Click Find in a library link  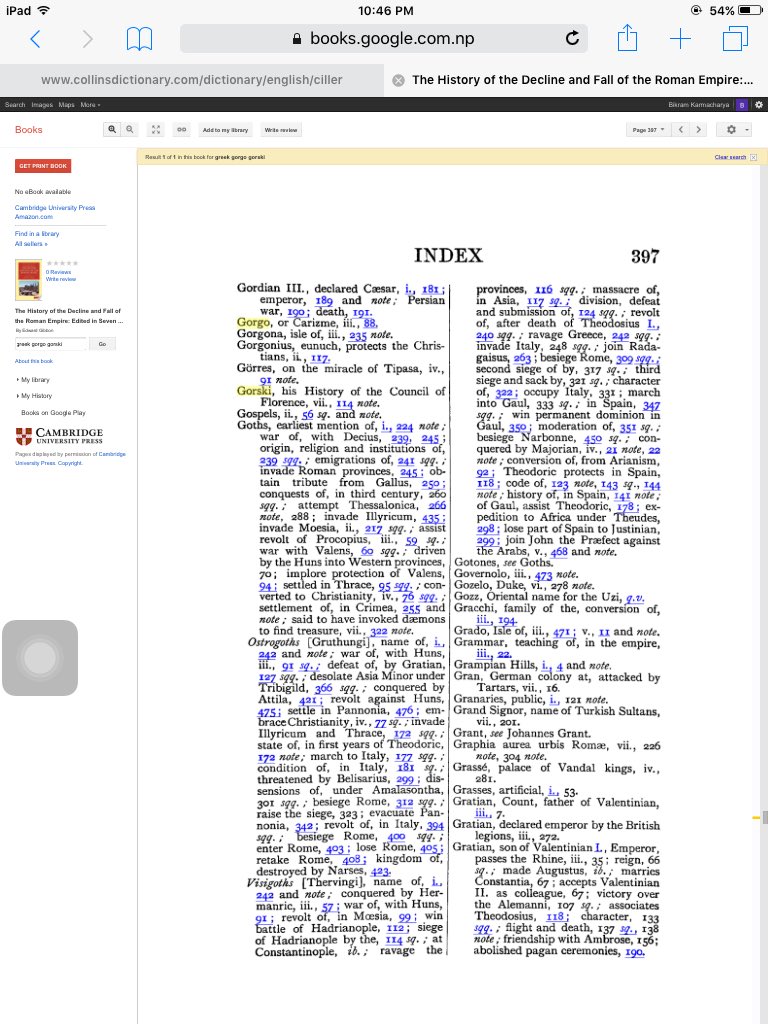(x=37, y=233)
